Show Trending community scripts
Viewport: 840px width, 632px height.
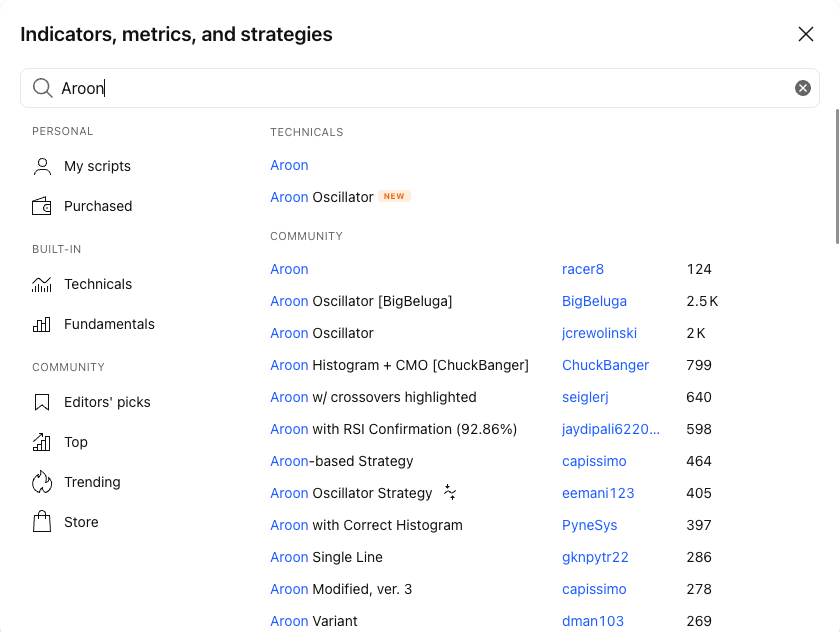92,482
